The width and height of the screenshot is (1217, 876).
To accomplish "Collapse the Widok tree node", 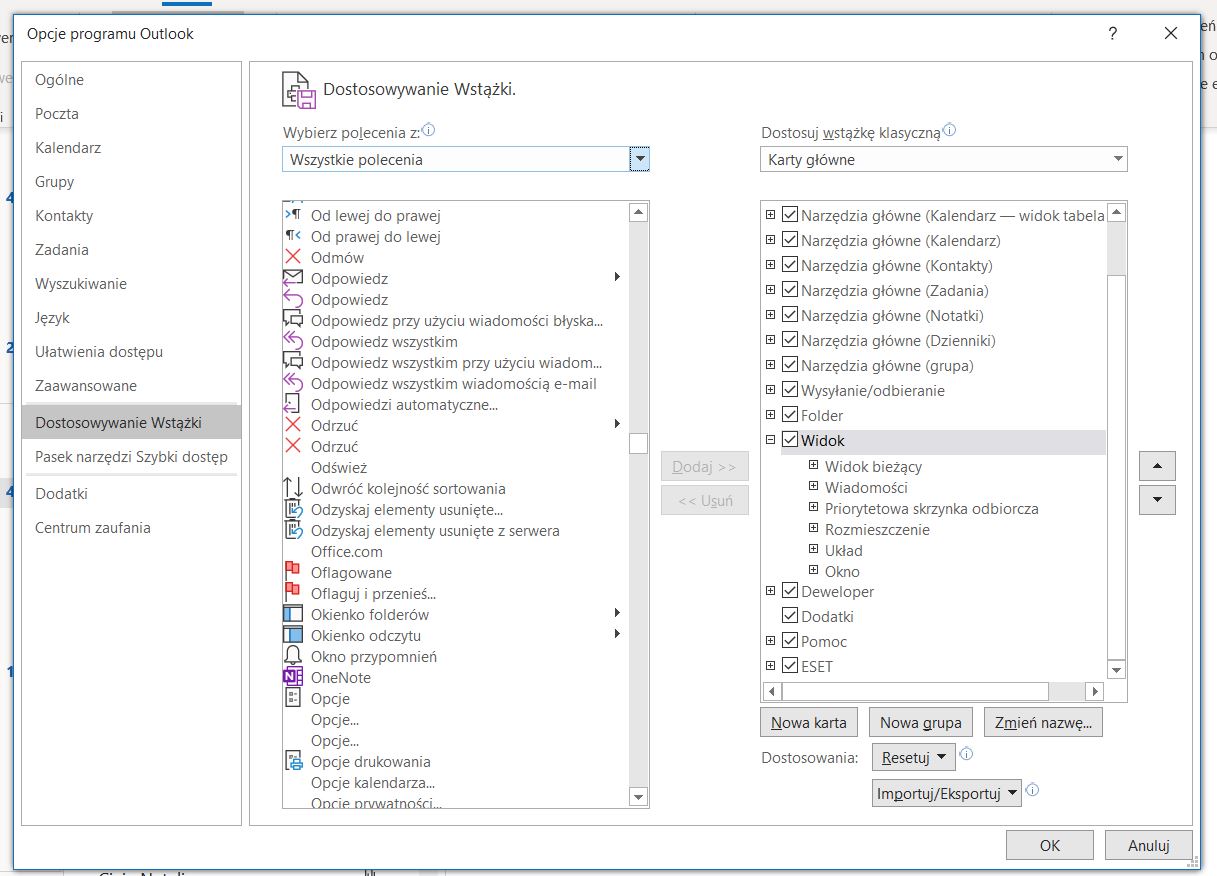I will point(770,440).
